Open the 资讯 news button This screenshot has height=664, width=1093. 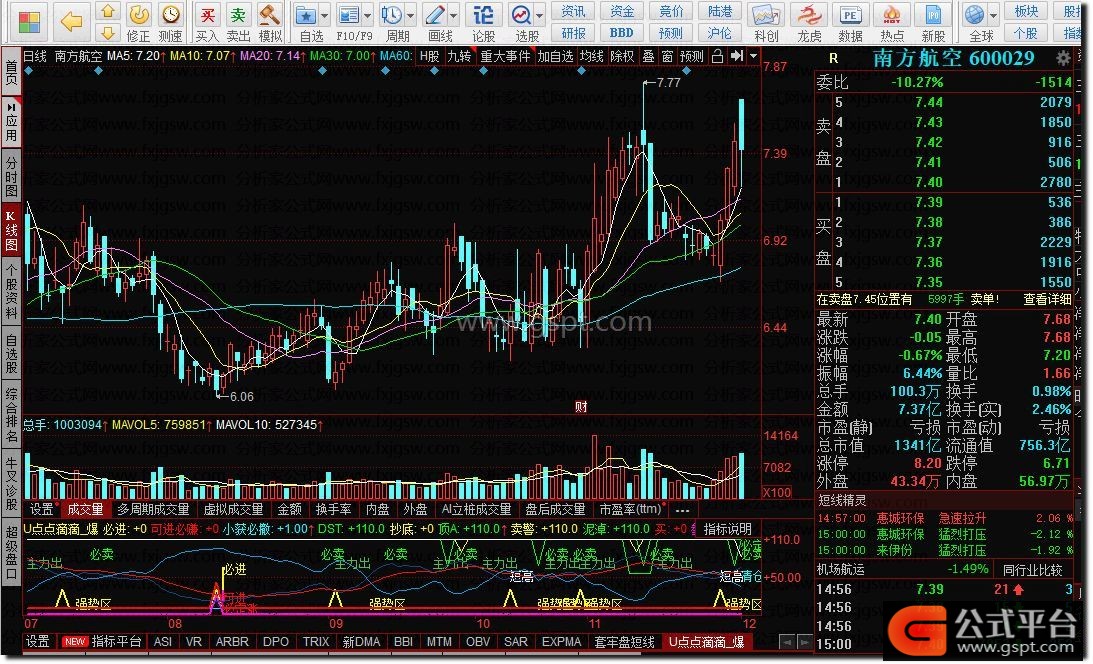point(573,11)
